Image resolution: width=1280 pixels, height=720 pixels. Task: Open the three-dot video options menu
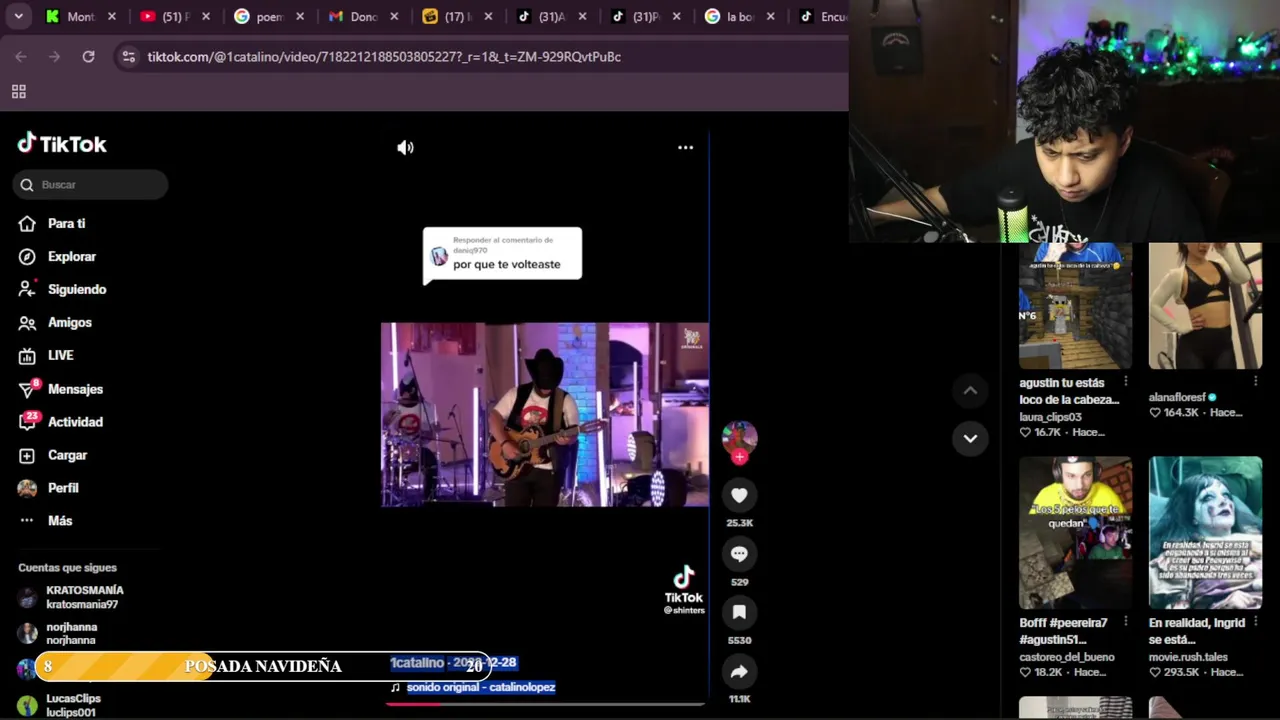(x=685, y=147)
